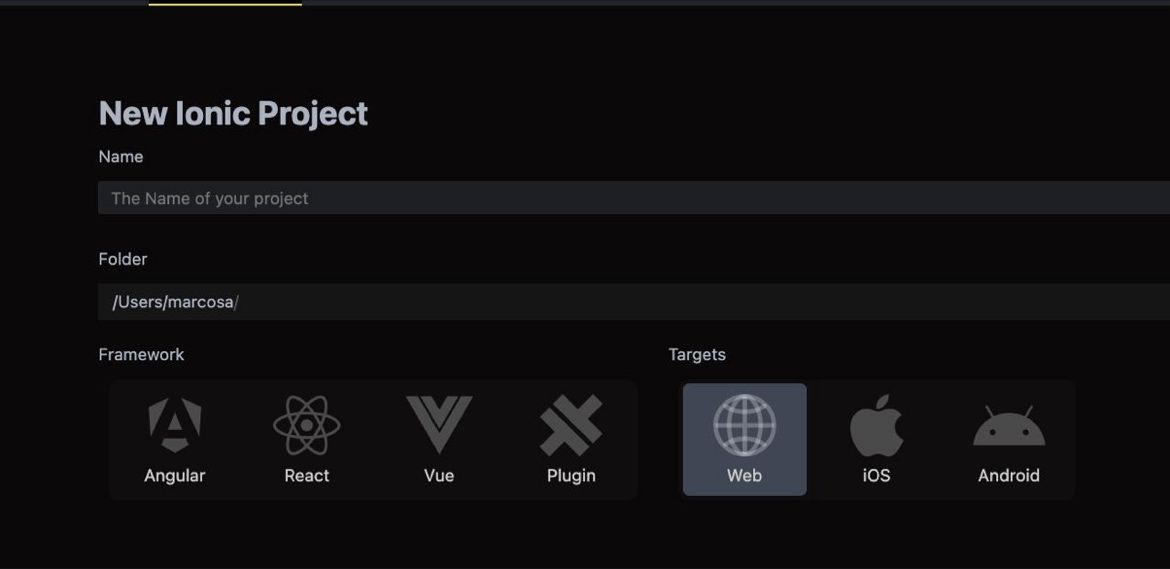Select the Angular framework shield logo
Screen dimensions: 1170x569
(175, 425)
